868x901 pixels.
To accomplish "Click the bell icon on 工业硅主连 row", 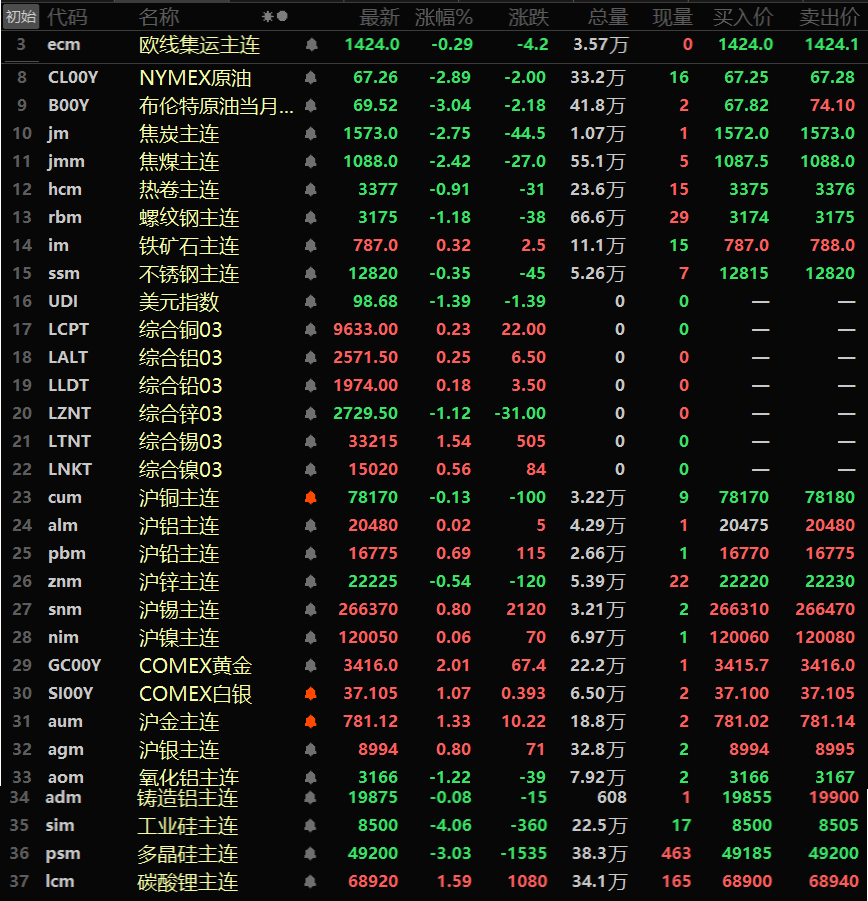I will click(311, 826).
